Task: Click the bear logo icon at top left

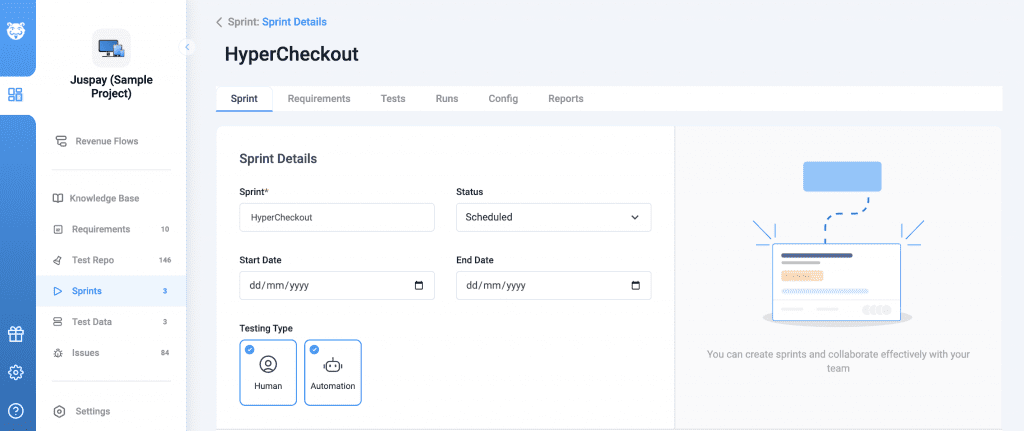Action: 16,31
